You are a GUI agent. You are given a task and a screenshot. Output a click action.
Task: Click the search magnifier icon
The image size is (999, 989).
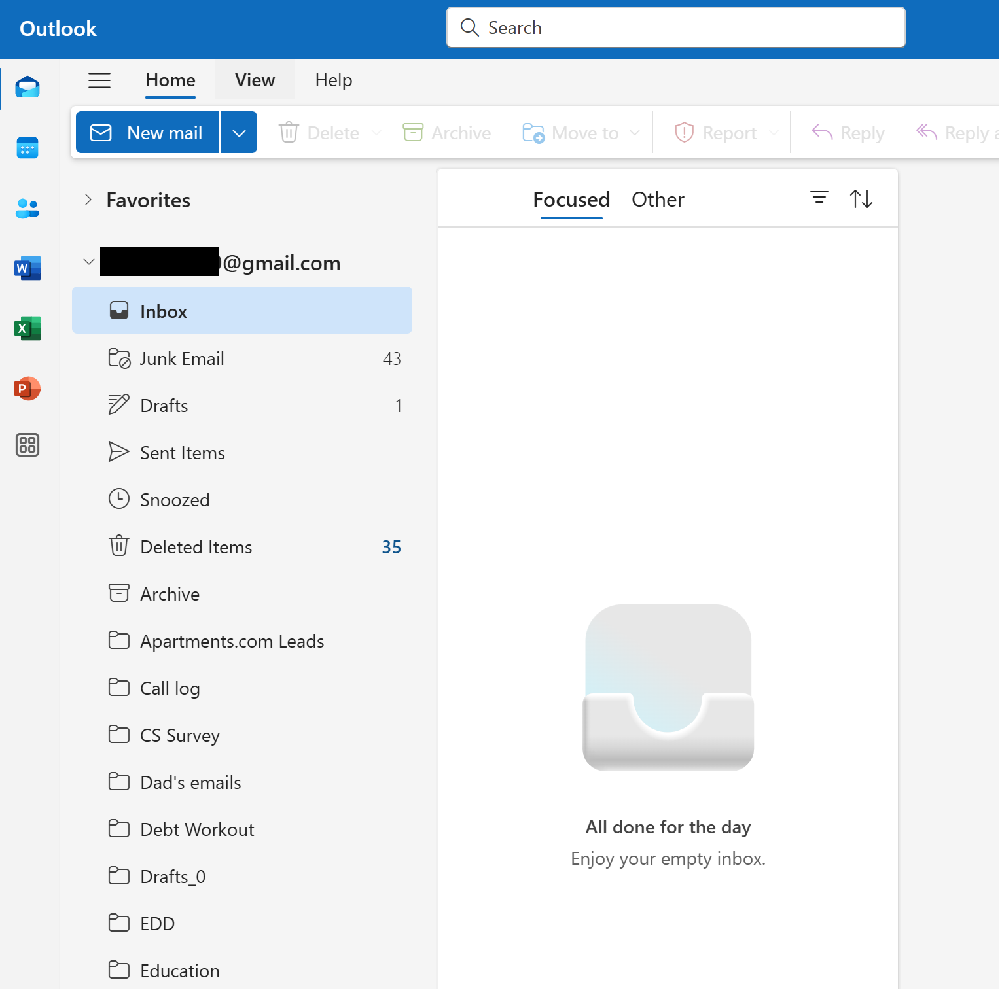tap(470, 27)
